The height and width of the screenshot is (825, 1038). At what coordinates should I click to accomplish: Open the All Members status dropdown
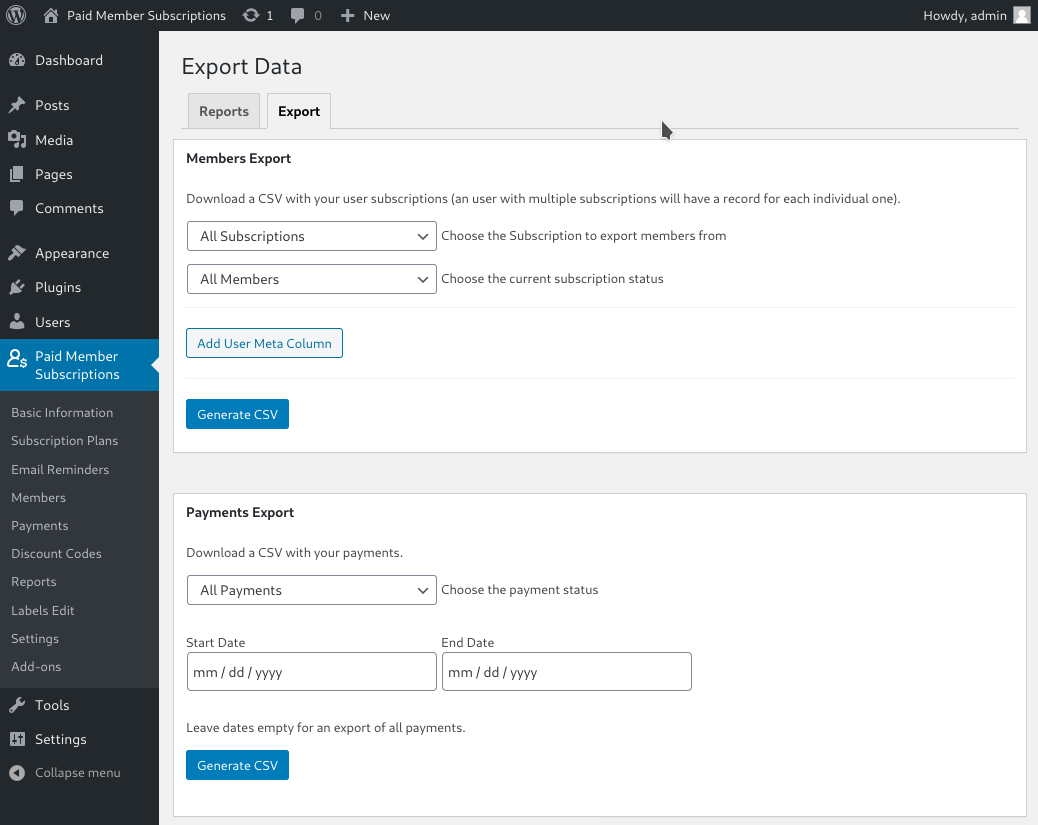coord(312,279)
